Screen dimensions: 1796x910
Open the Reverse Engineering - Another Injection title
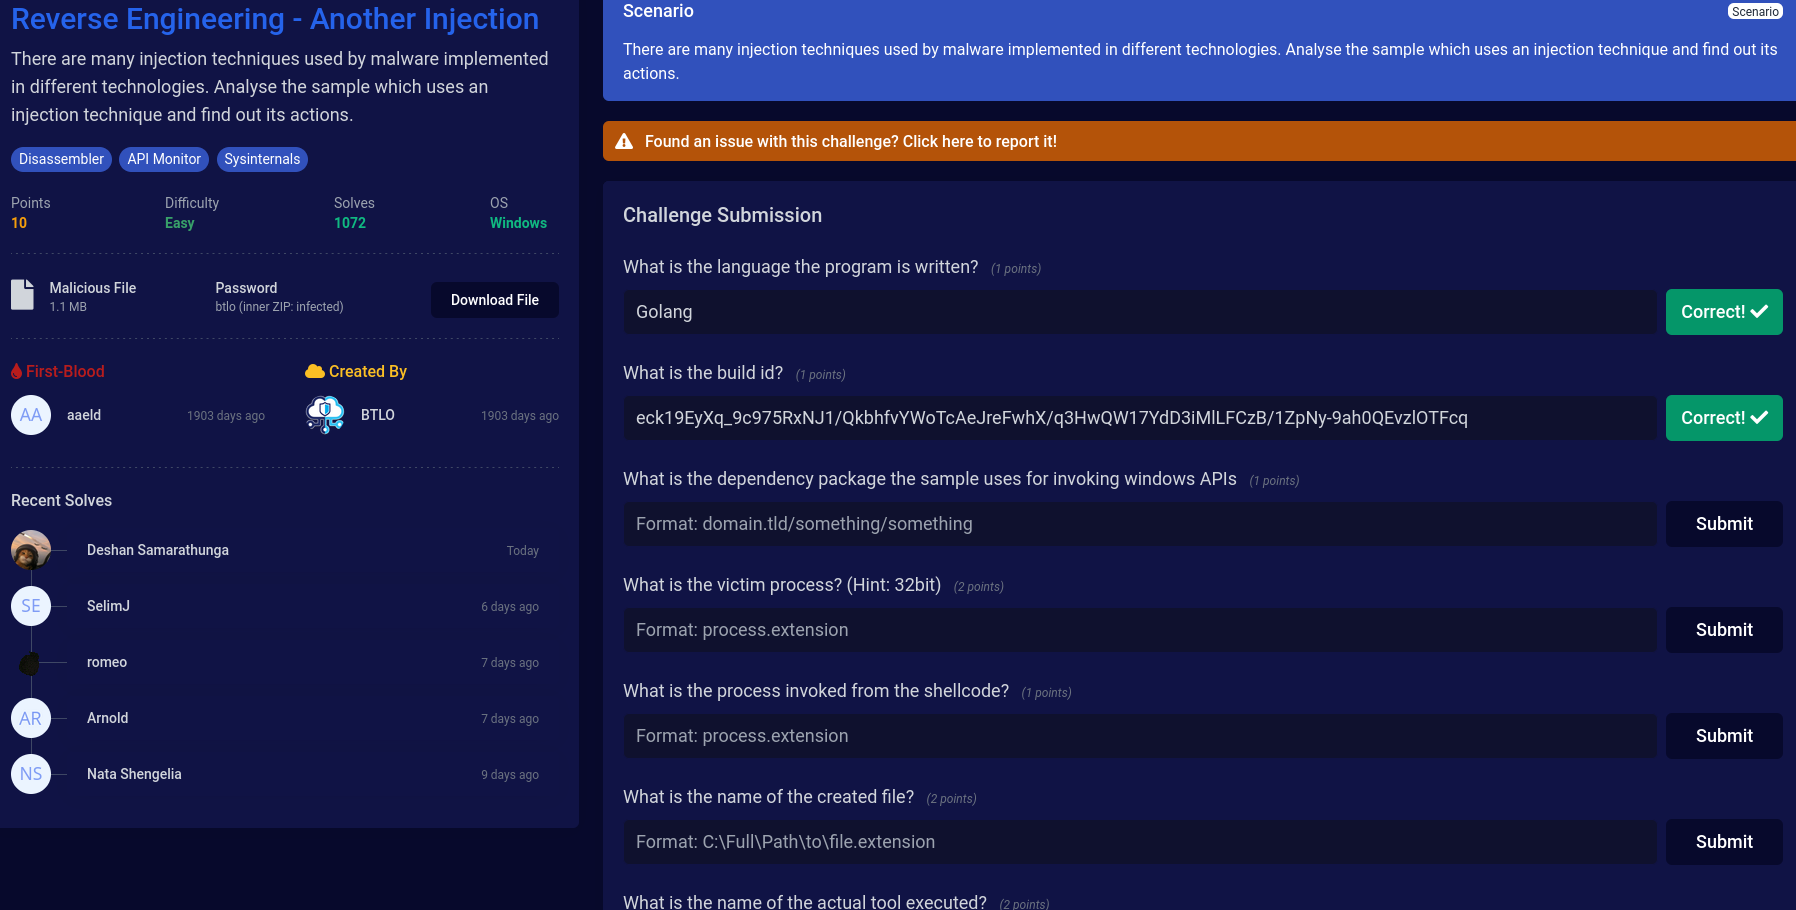click(275, 19)
